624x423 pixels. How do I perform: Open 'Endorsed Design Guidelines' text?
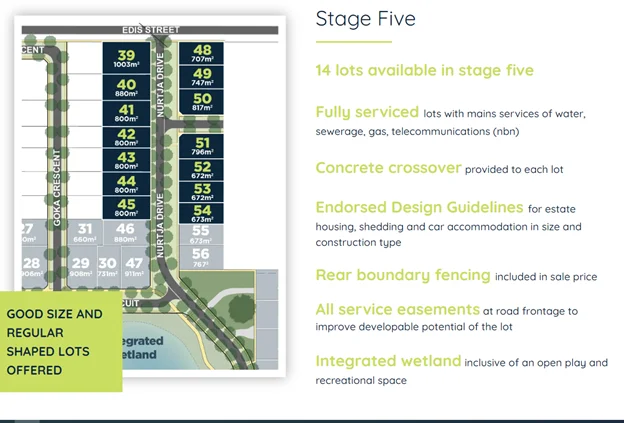(419, 208)
